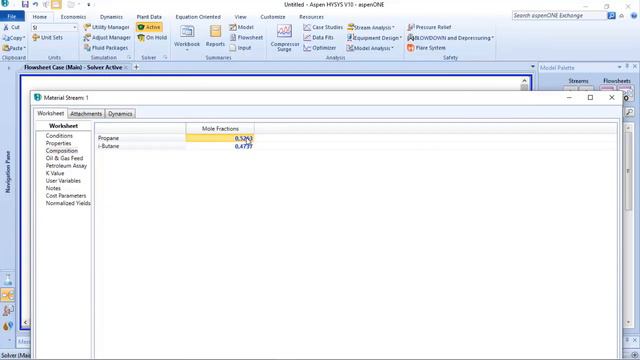The width and height of the screenshot is (640, 360).
Task: Open the Equation Oriented ribbon tab
Action: pos(198,17)
